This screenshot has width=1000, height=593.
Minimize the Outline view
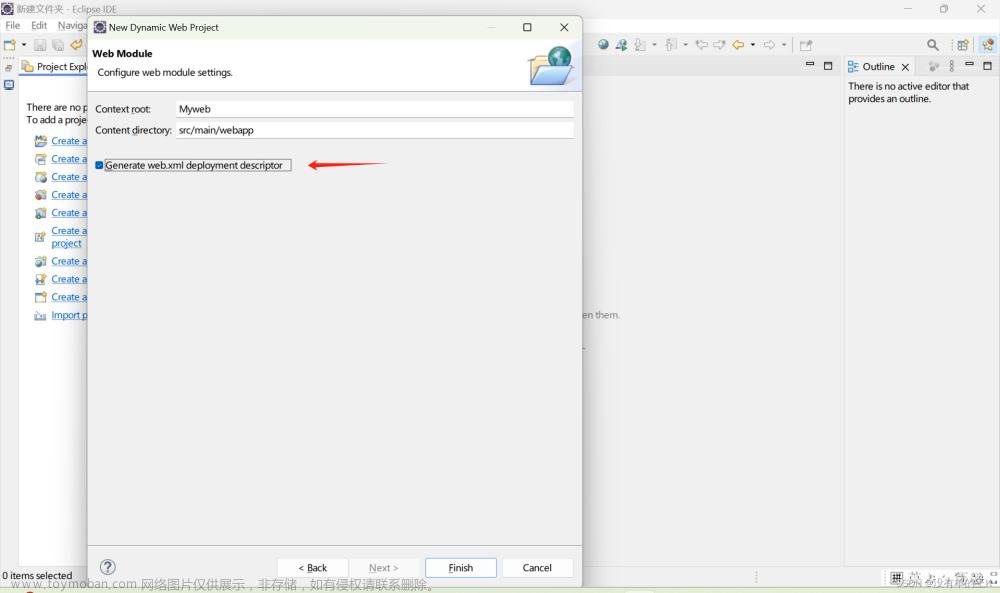click(x=969, y=64)
